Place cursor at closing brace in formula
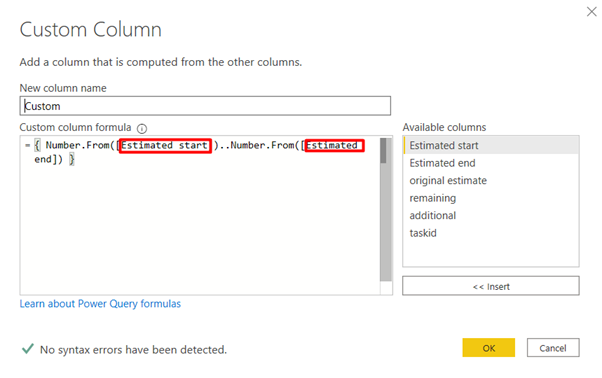The width and height of the screenshot is (602, 378). 71,159
